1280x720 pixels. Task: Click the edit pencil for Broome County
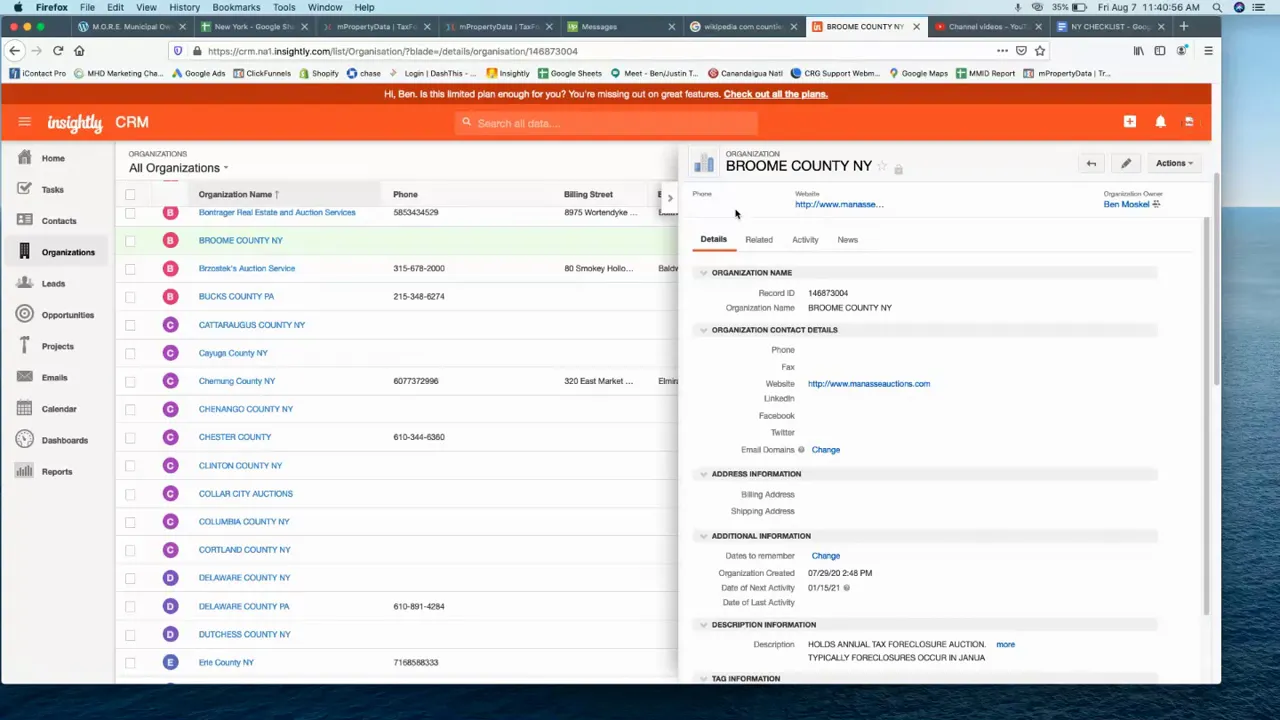coord(1126,163)
